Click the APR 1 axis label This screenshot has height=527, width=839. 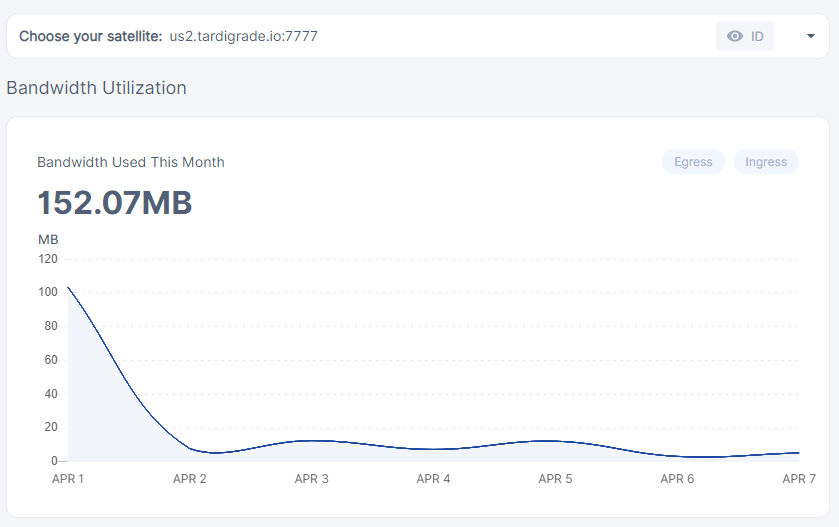[x=68, y=479]
